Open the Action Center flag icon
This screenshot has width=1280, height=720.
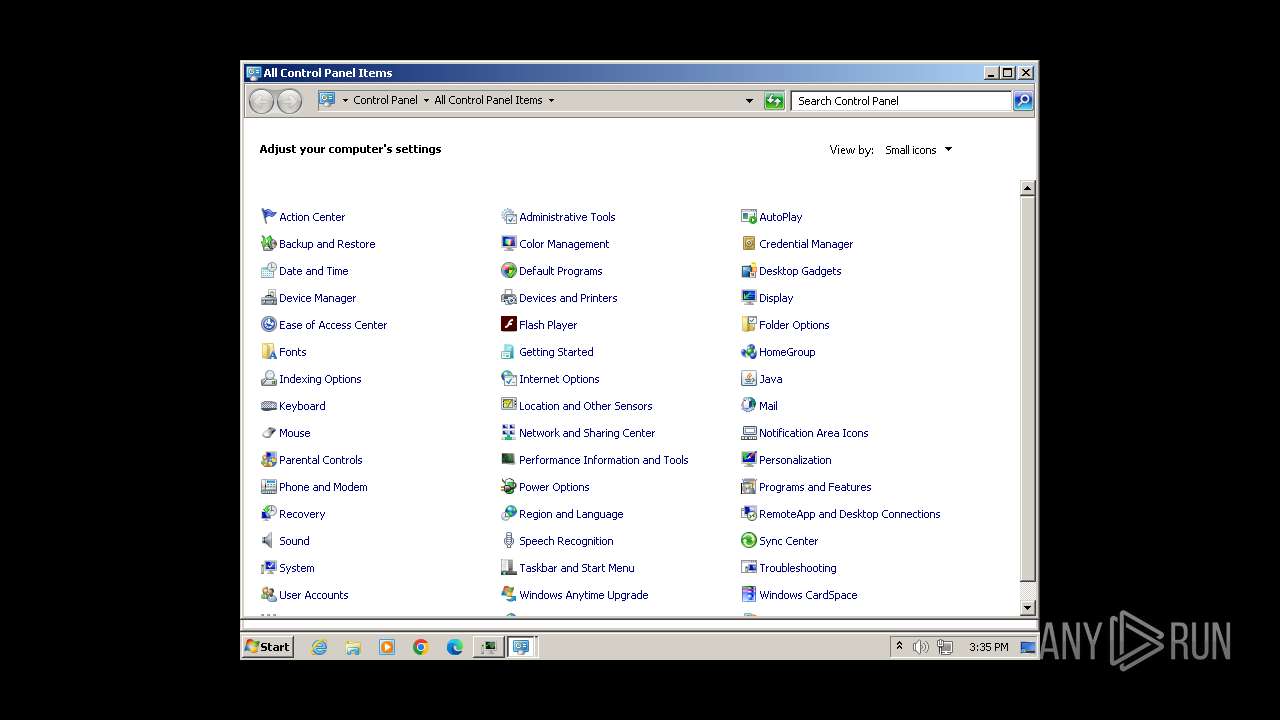pos(268,216)
